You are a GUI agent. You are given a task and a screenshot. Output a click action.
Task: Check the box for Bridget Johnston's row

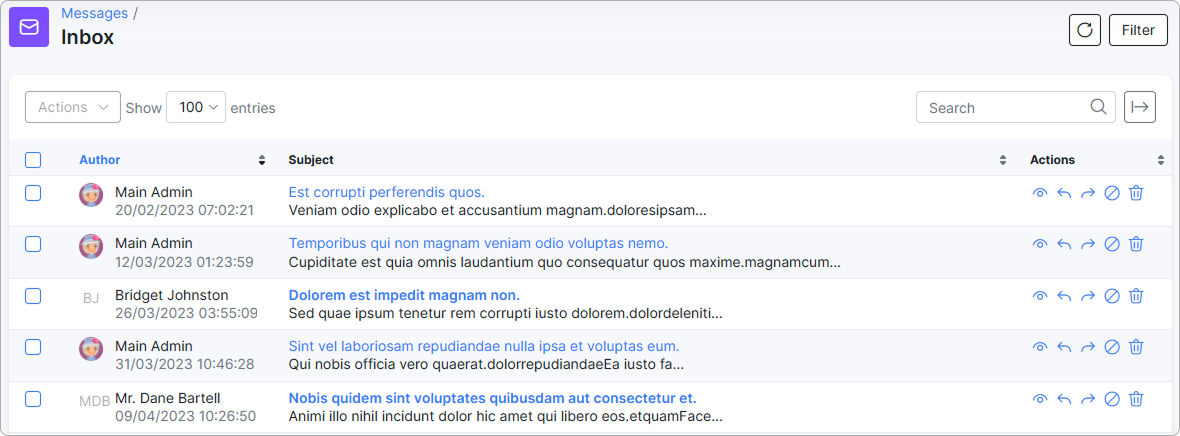point(33,296)
